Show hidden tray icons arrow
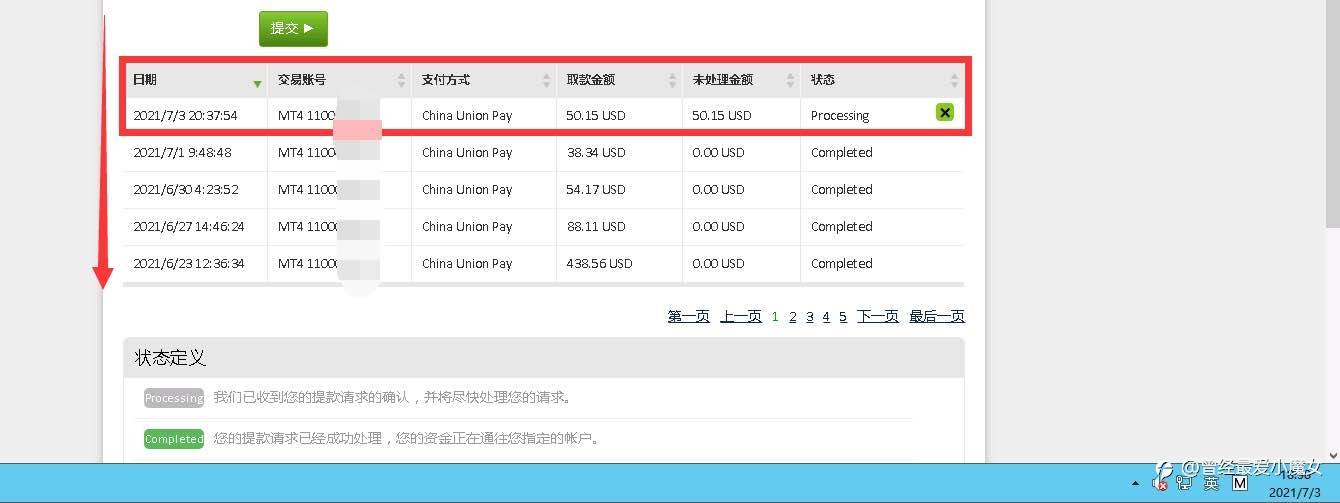The width and height of the screenshot is (1340, 503). tap(1136, 483)
